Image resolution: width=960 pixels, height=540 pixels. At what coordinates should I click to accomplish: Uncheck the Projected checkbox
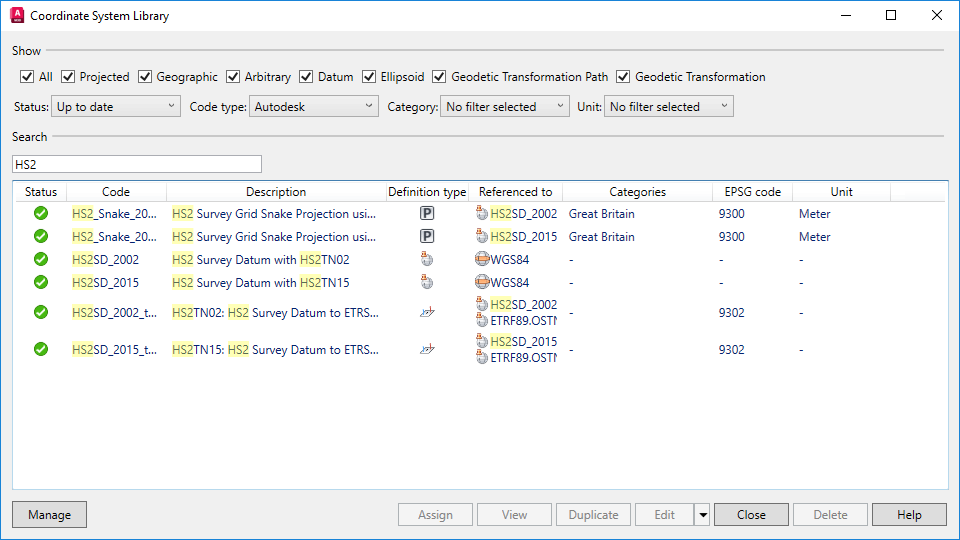coord(68,77)
